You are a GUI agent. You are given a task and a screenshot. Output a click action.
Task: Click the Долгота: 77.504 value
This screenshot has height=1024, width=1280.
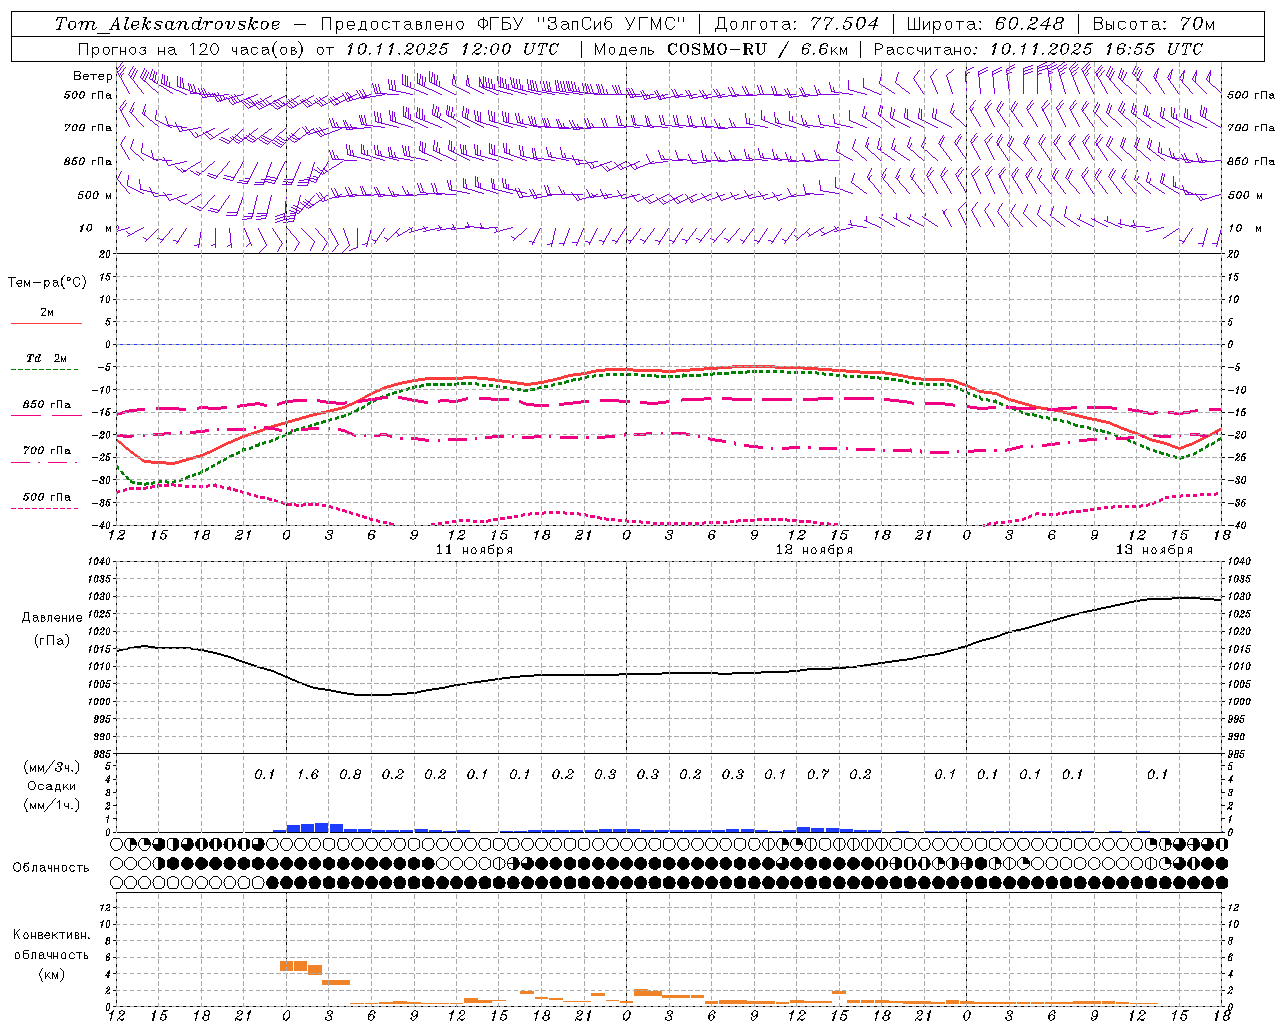coord(797,24)
